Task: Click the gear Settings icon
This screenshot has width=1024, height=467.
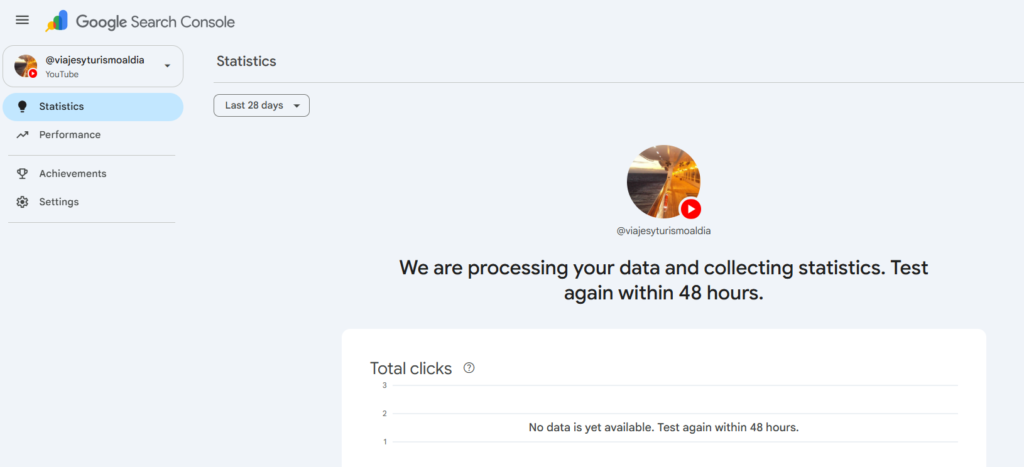Action: (22, 202)
